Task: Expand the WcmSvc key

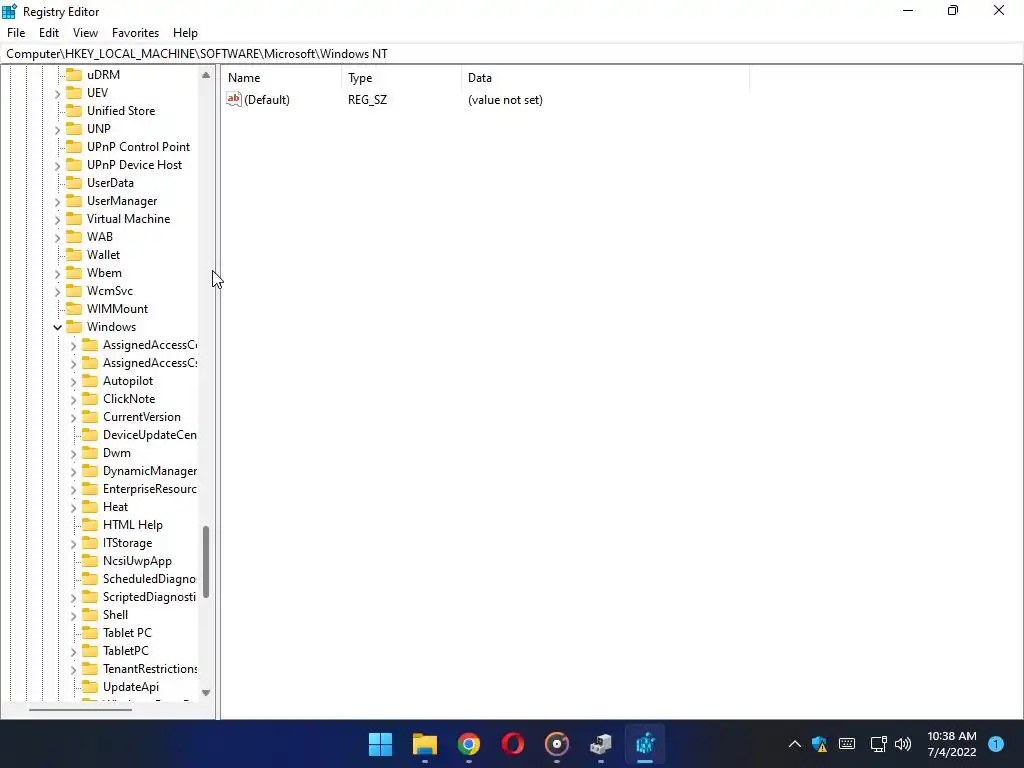Action: tap(57, 291)
